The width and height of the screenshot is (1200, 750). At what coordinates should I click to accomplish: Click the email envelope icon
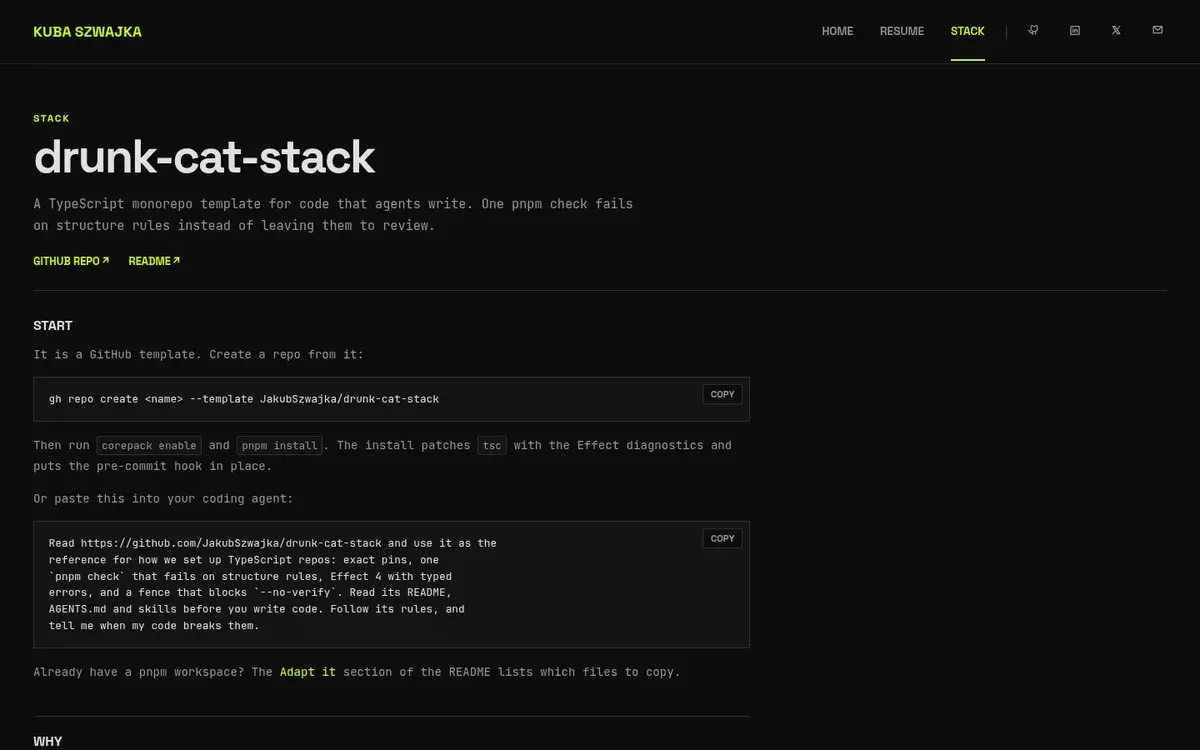tap(1157, 31)
